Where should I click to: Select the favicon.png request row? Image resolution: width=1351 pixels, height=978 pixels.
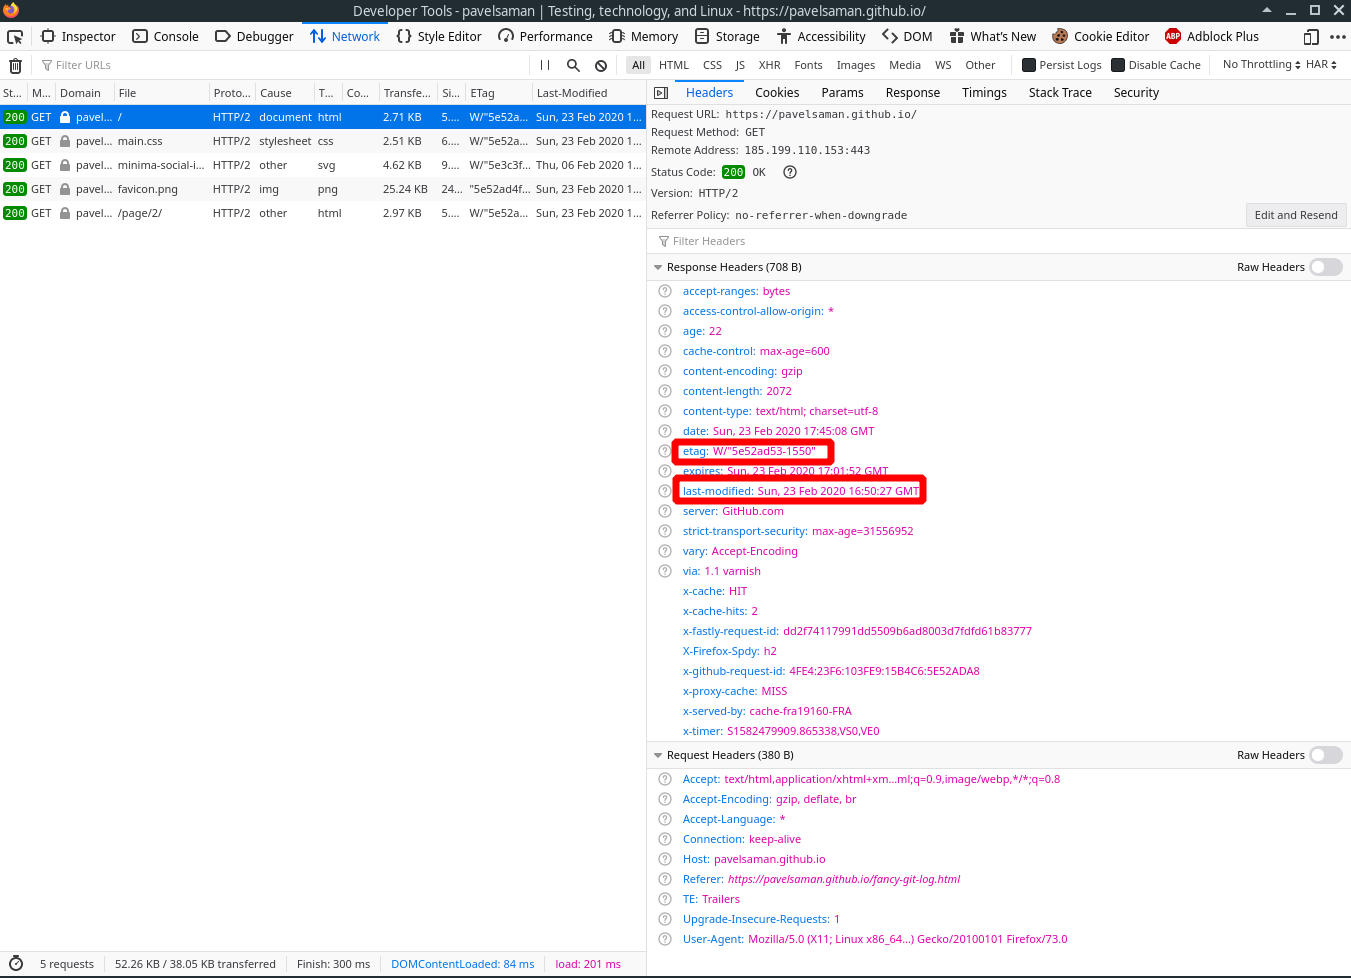tap(323, 189)
